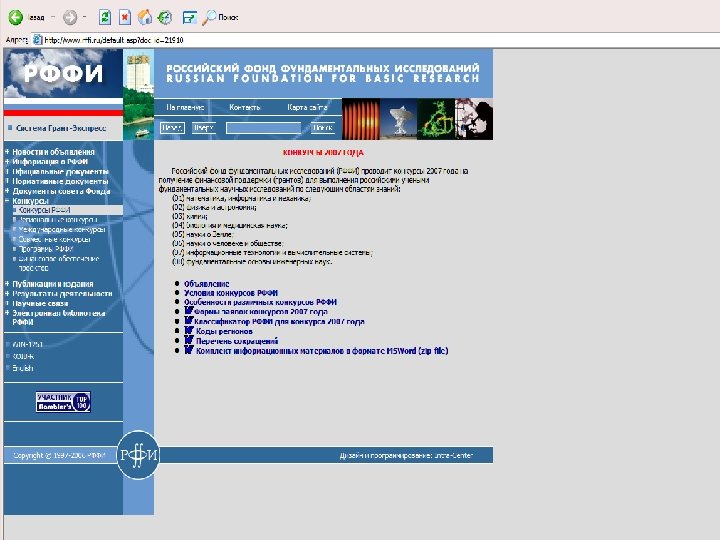720x540 pixels.
Task: Expand the 'Информация о РФФИ' section
Action: click(x=7, y=162)
